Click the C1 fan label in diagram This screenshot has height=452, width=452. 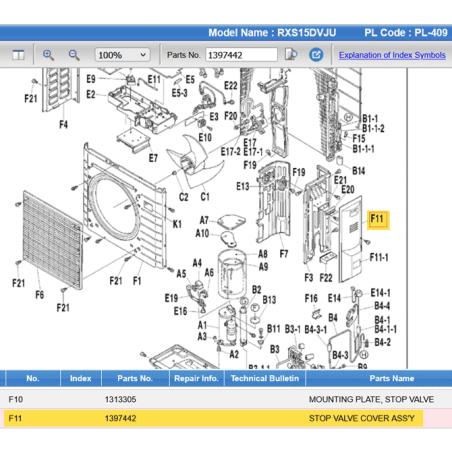tap(205, 197)
